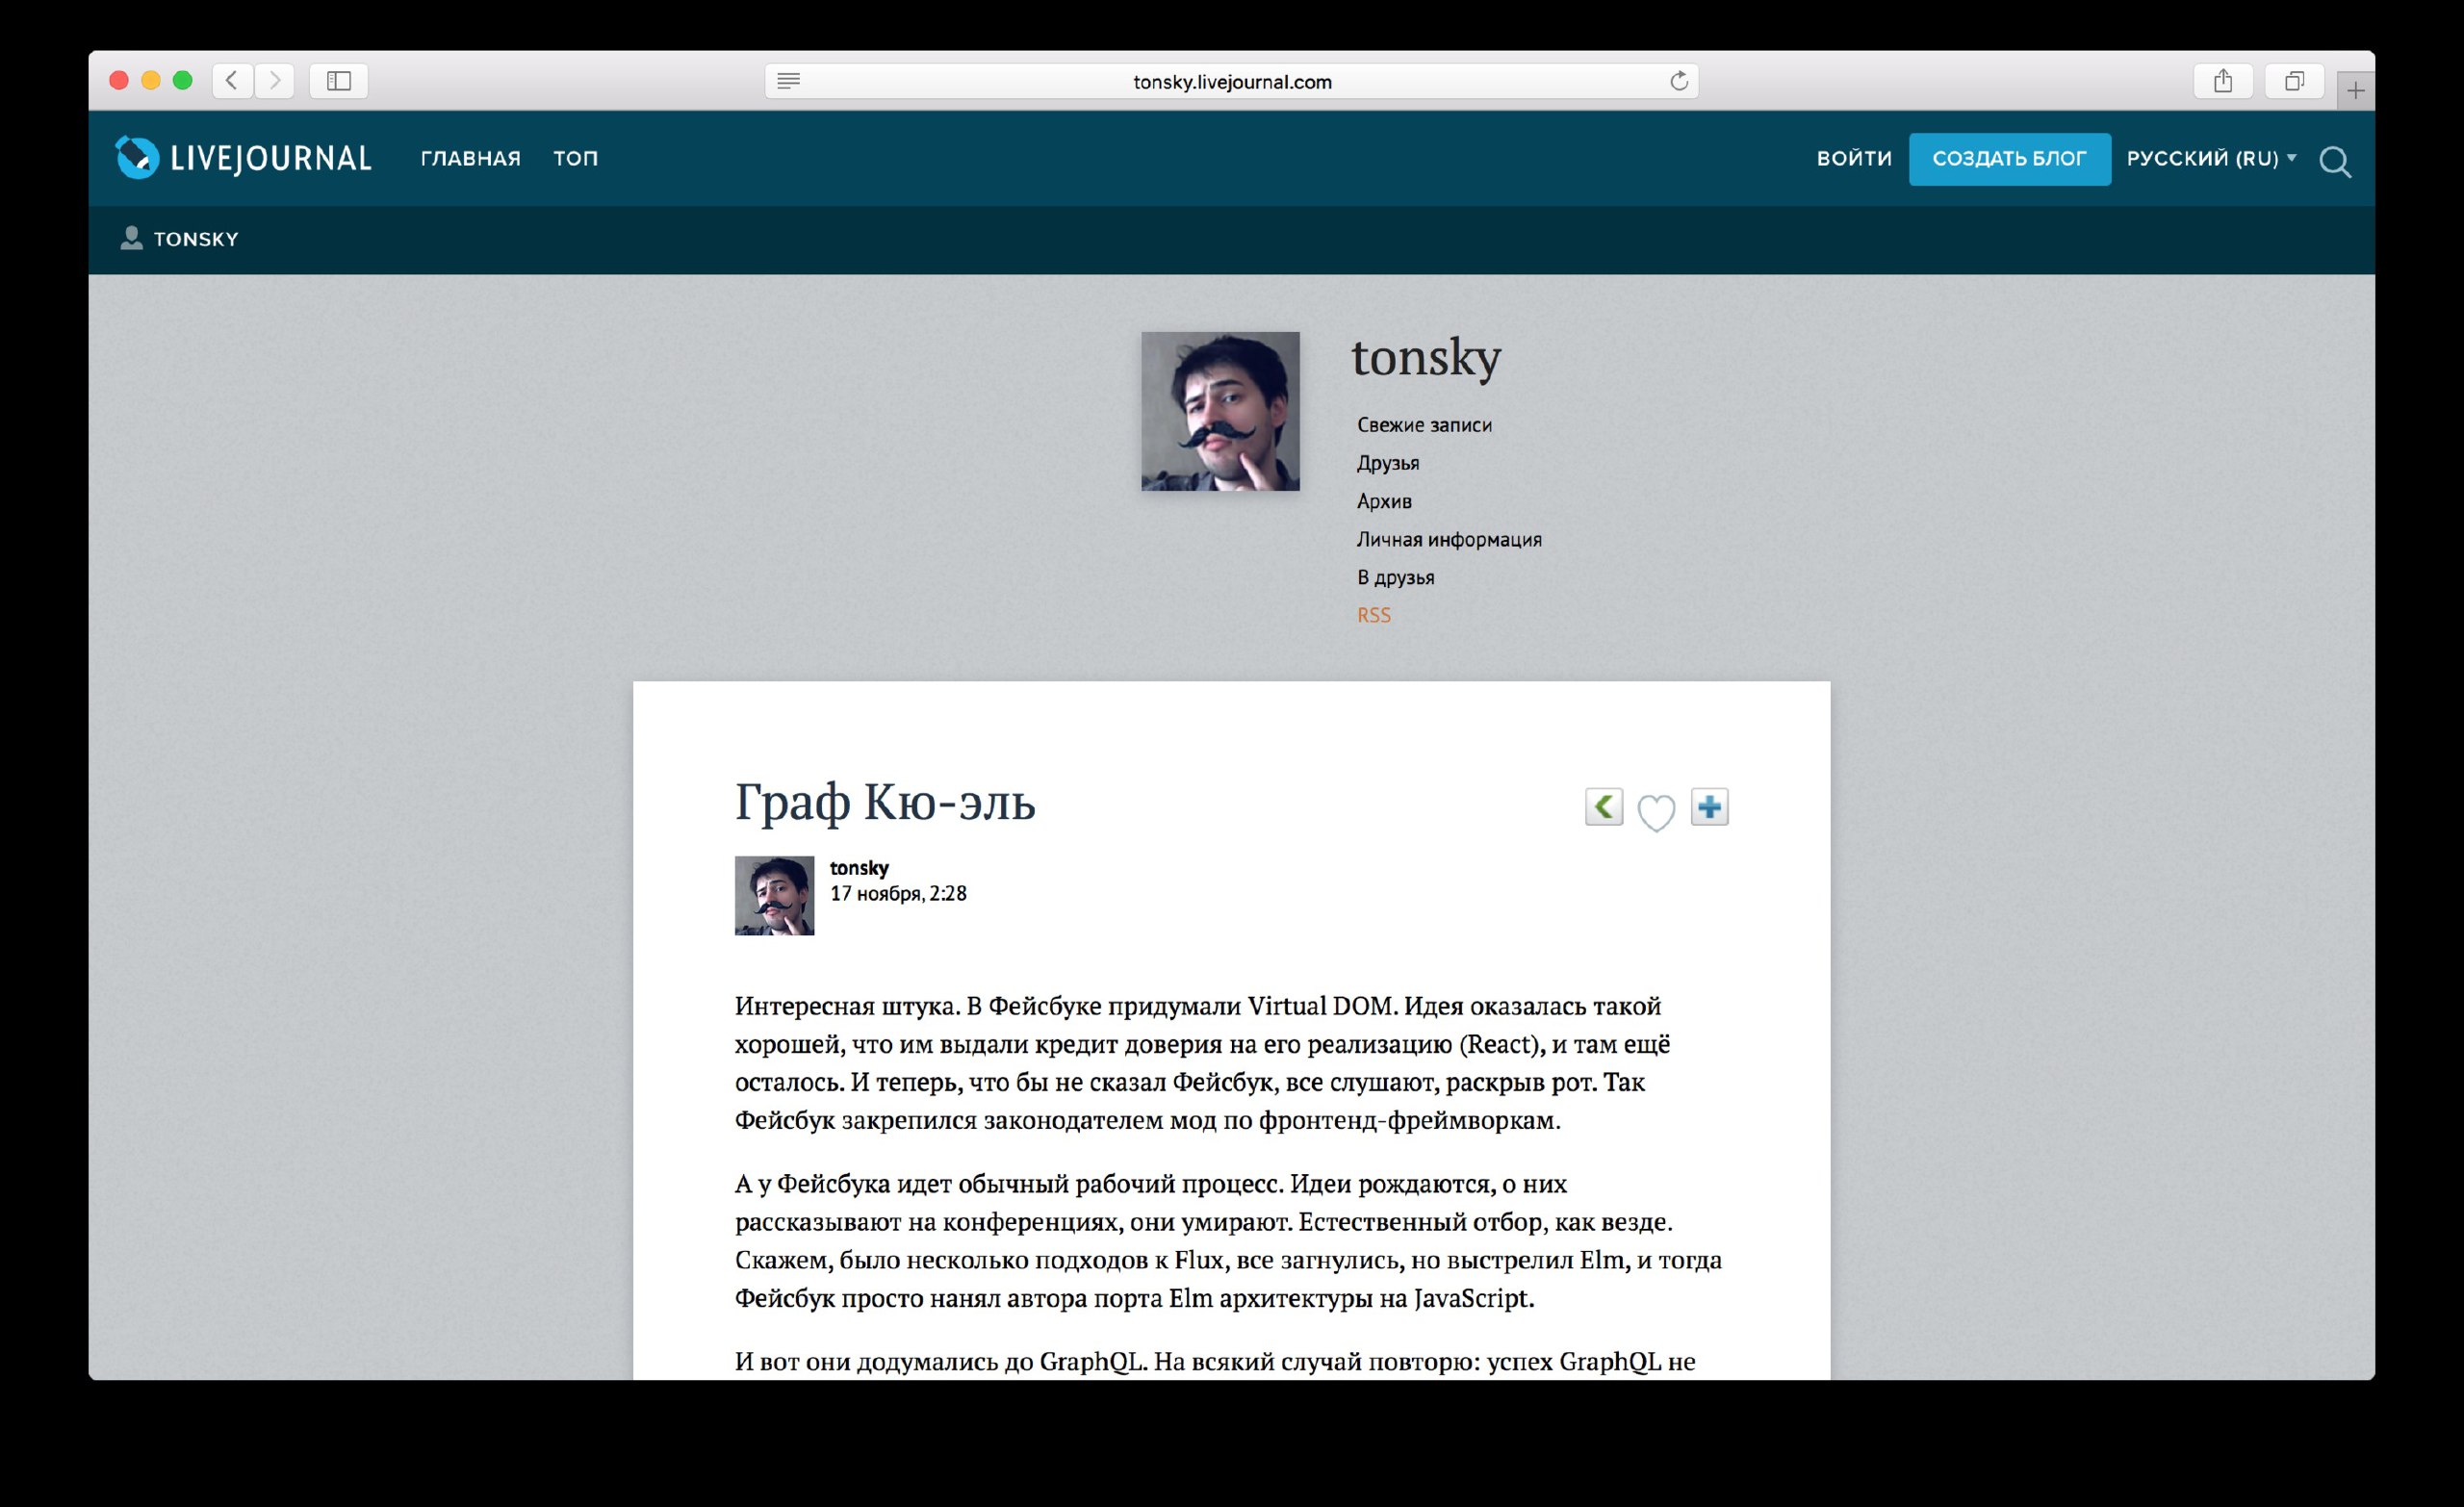The height and width of the screenshot is (1507, 2464).
Task: Open the ГЛАВНАЯ menu item
Action: 471,158
